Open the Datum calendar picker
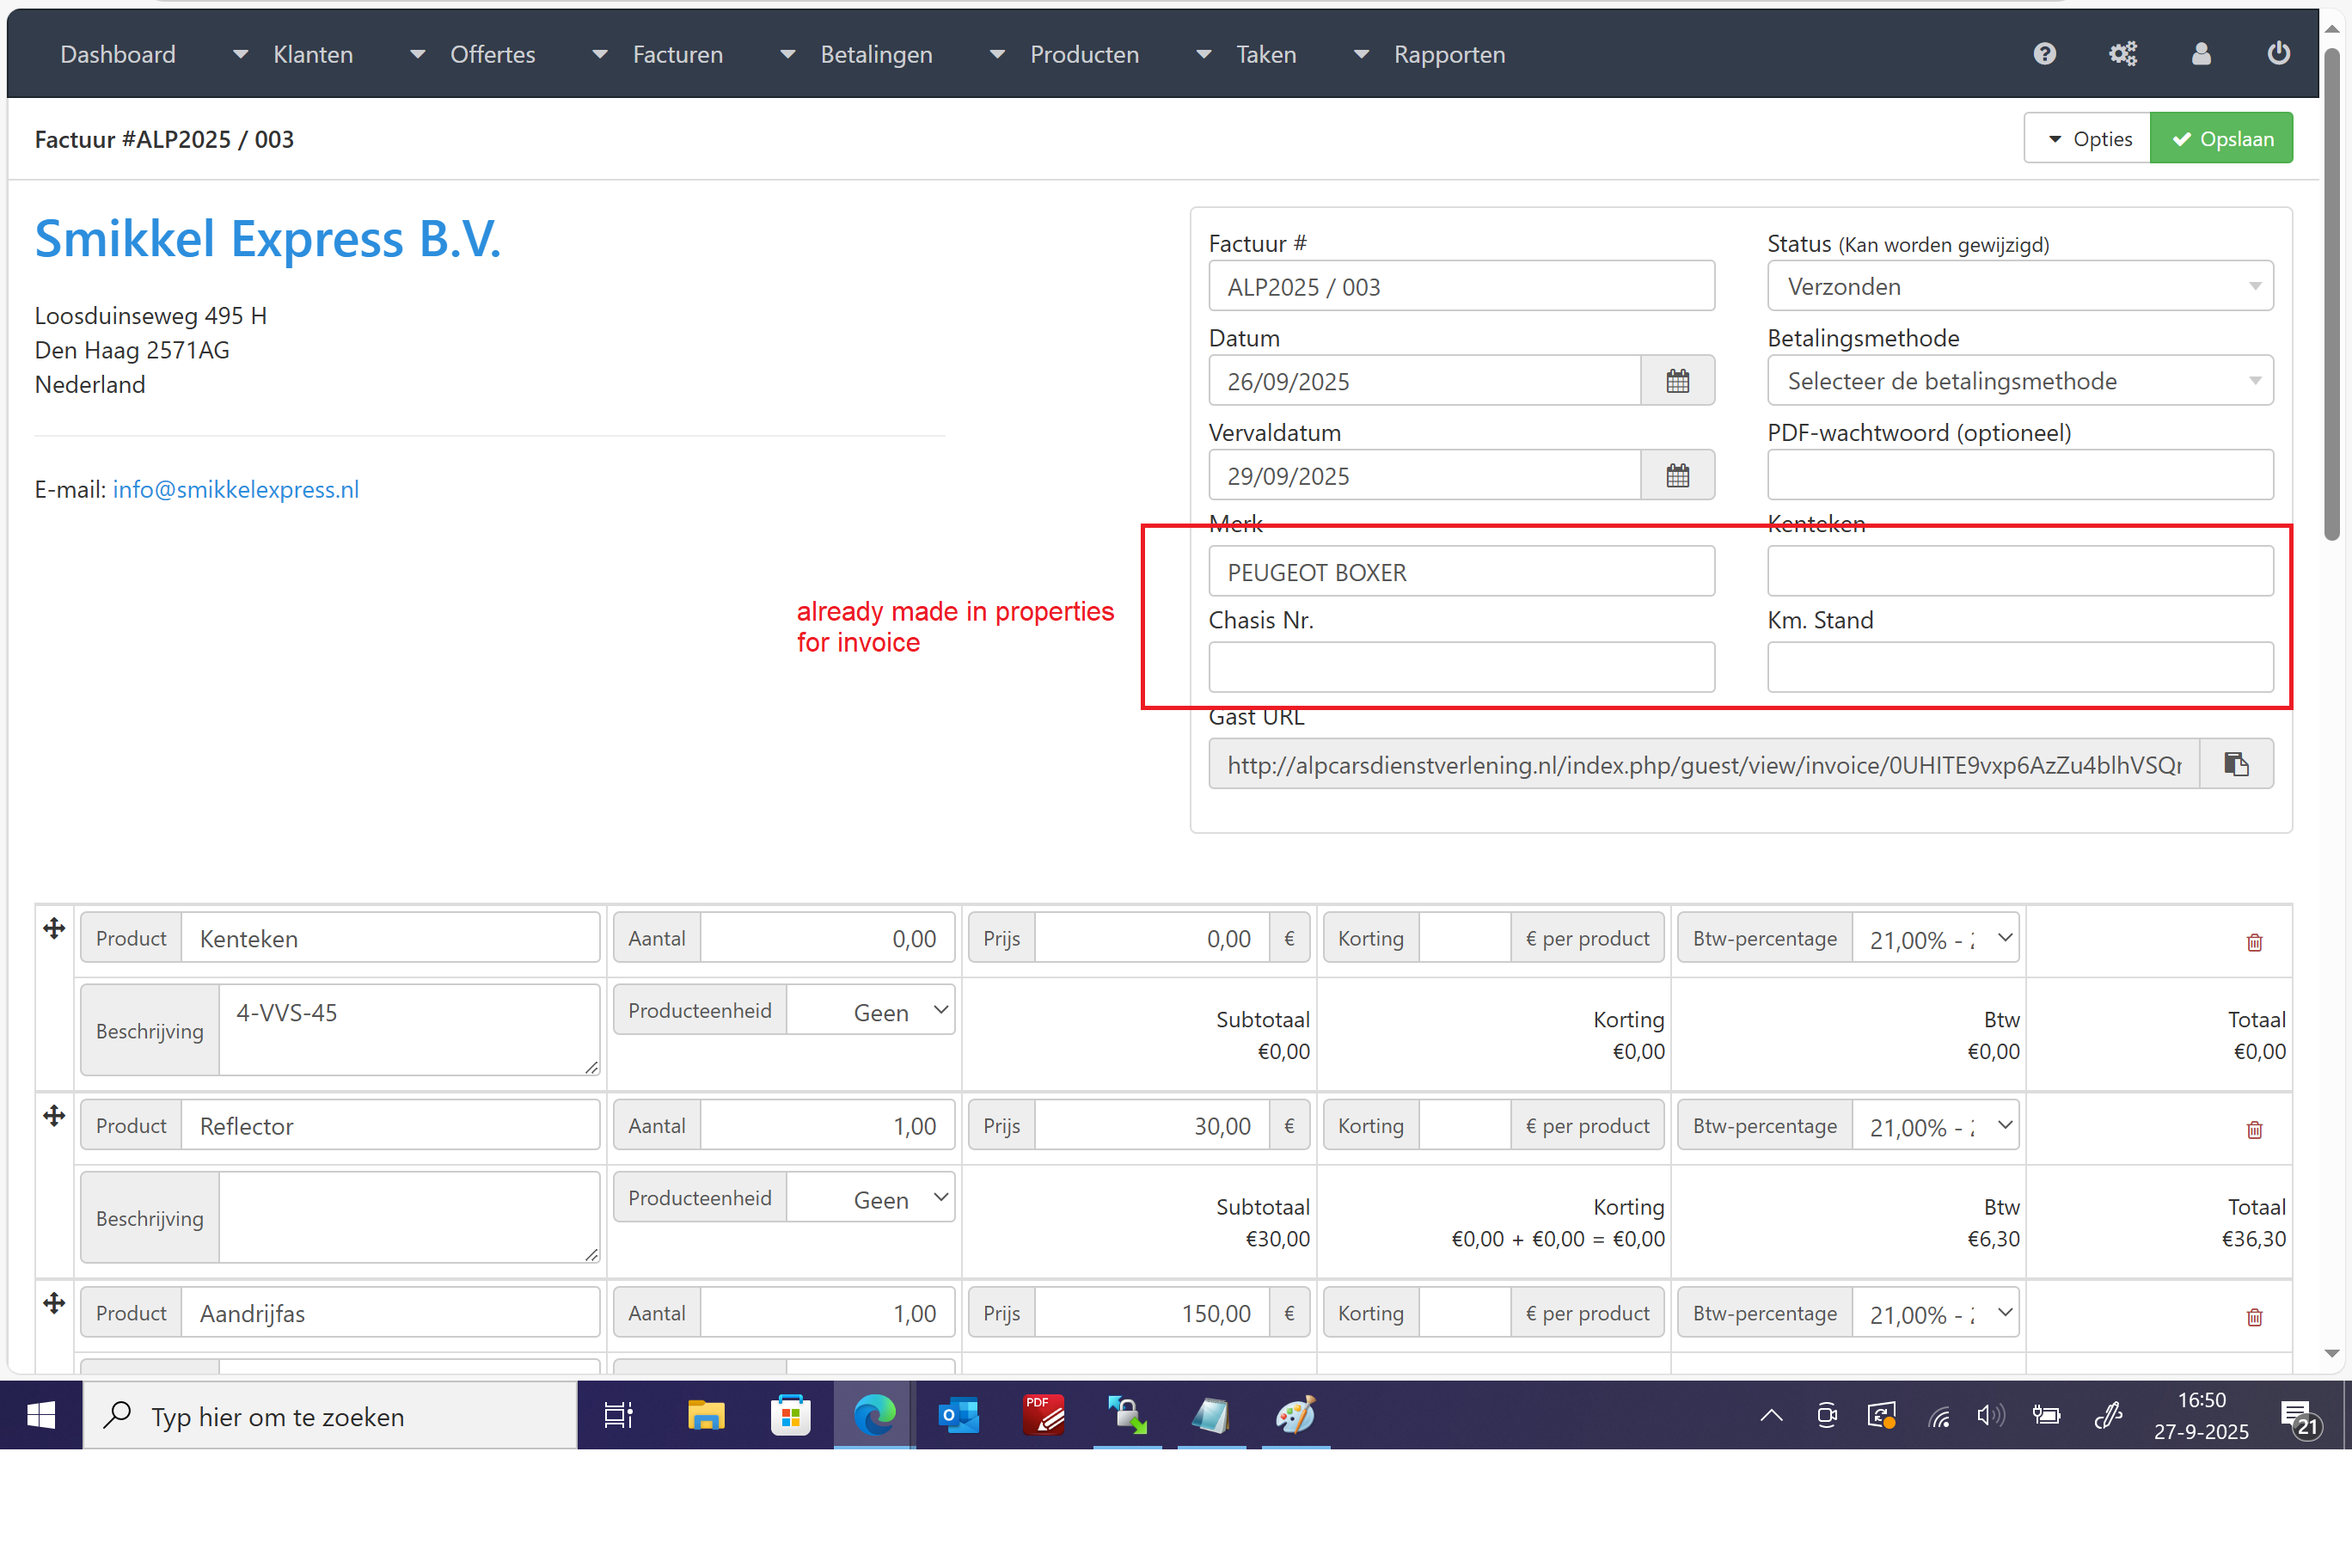This screenshot has width=2352, height=1568. pyautogui.click(x=1677, y=381)
